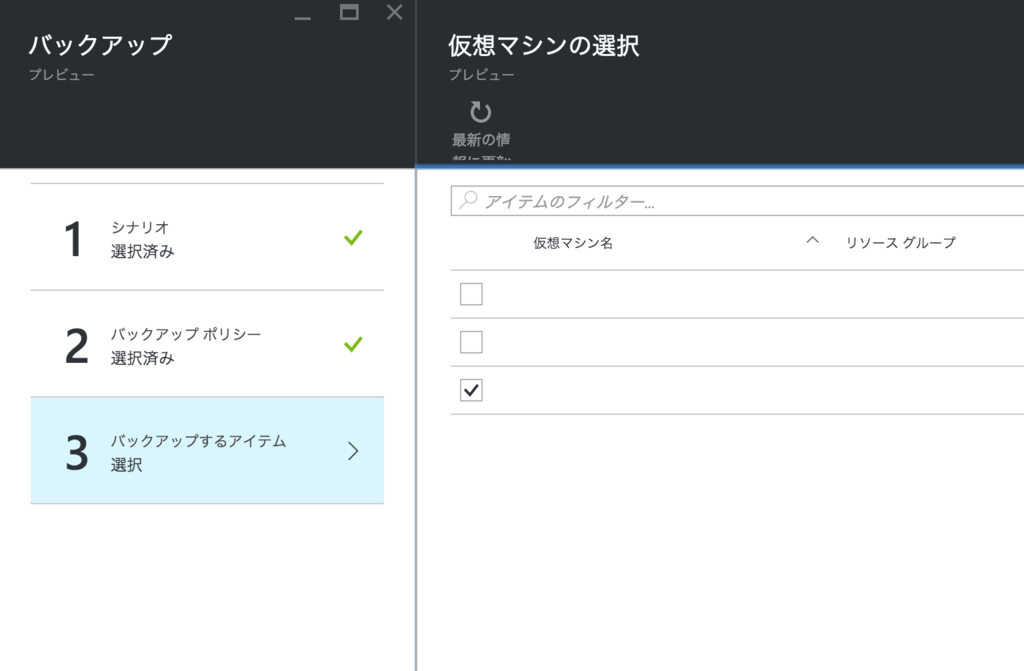Toggle the sort arrow next to 仮想マシン名
This screenshot has height=671, width=1024.
click(812, 240)
